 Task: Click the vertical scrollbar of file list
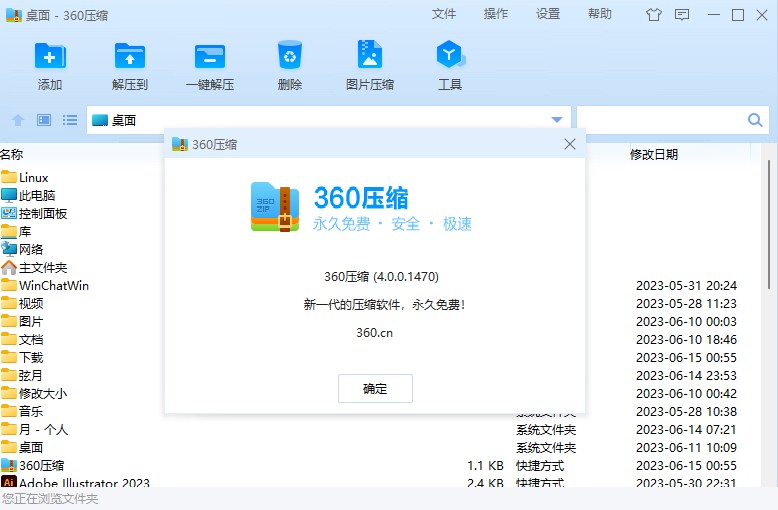point(769,223)
